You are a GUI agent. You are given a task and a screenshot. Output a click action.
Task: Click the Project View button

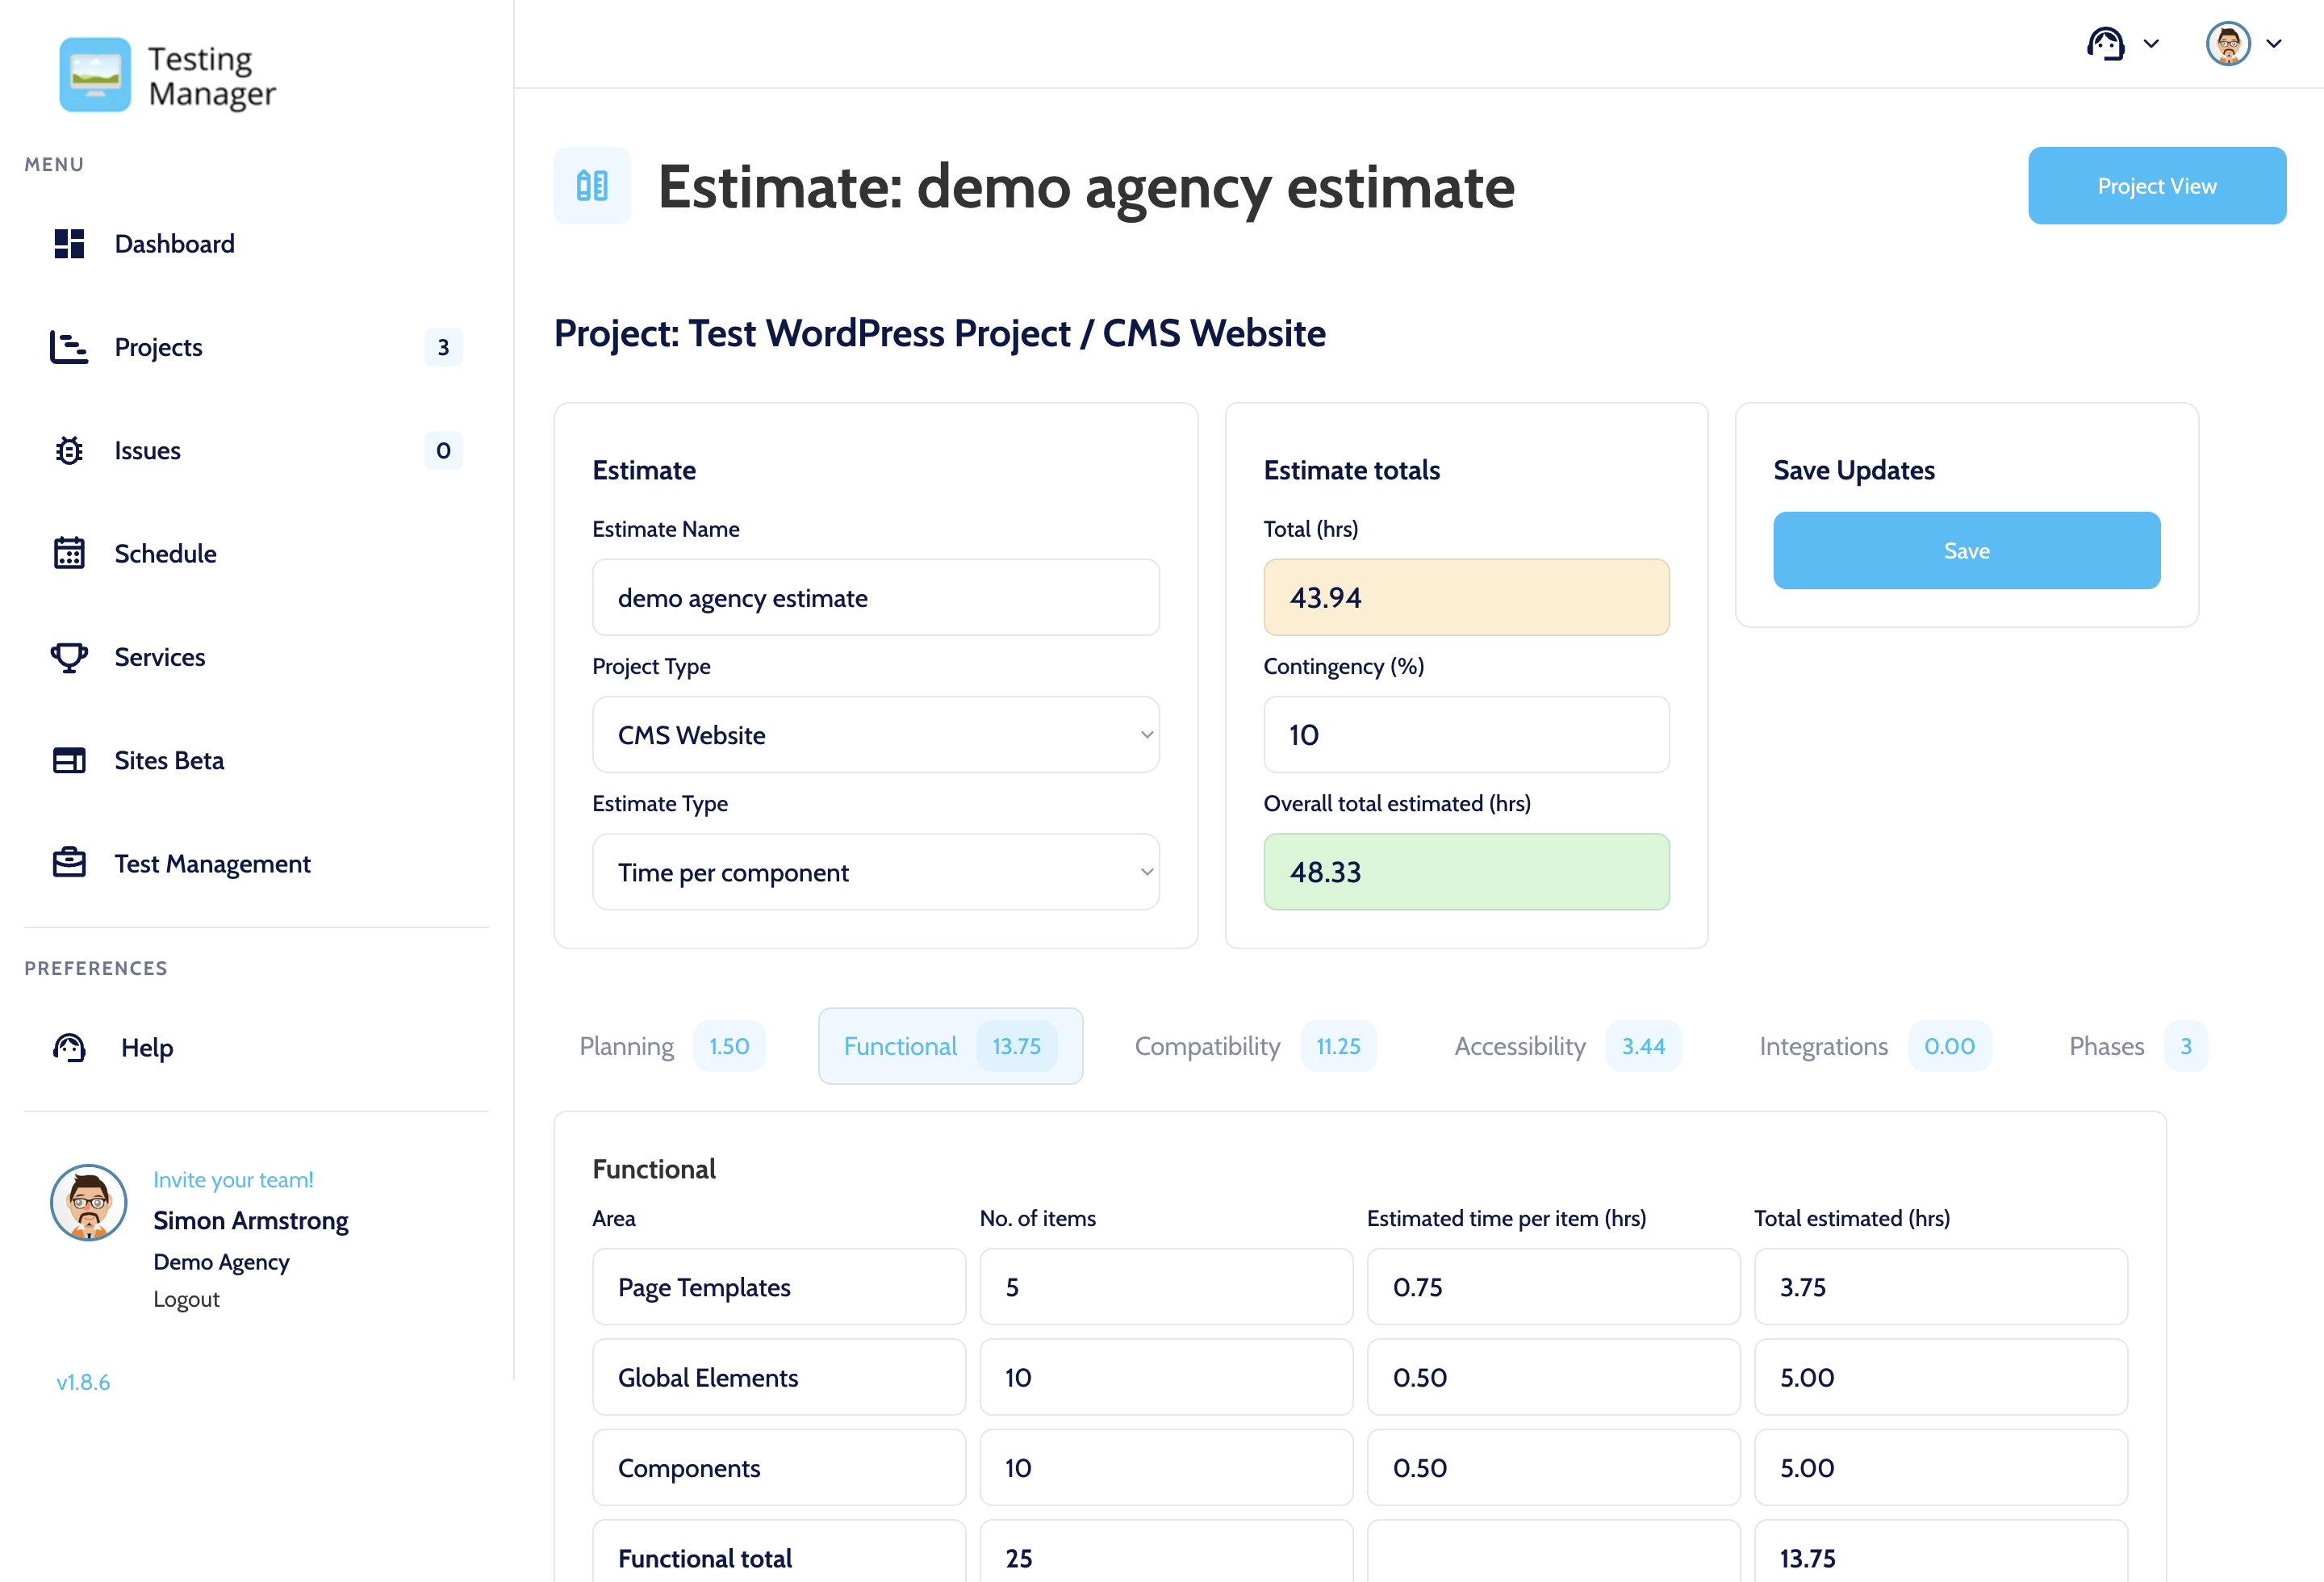[x=2156, y=186]
